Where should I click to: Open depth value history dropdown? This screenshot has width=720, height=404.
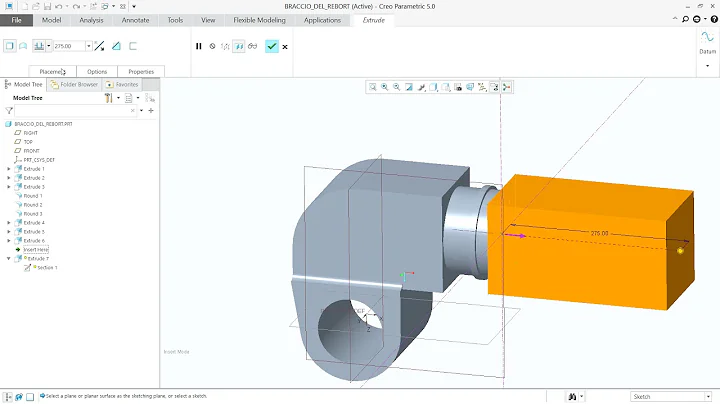pyautogui.click(x=89, y=46)
